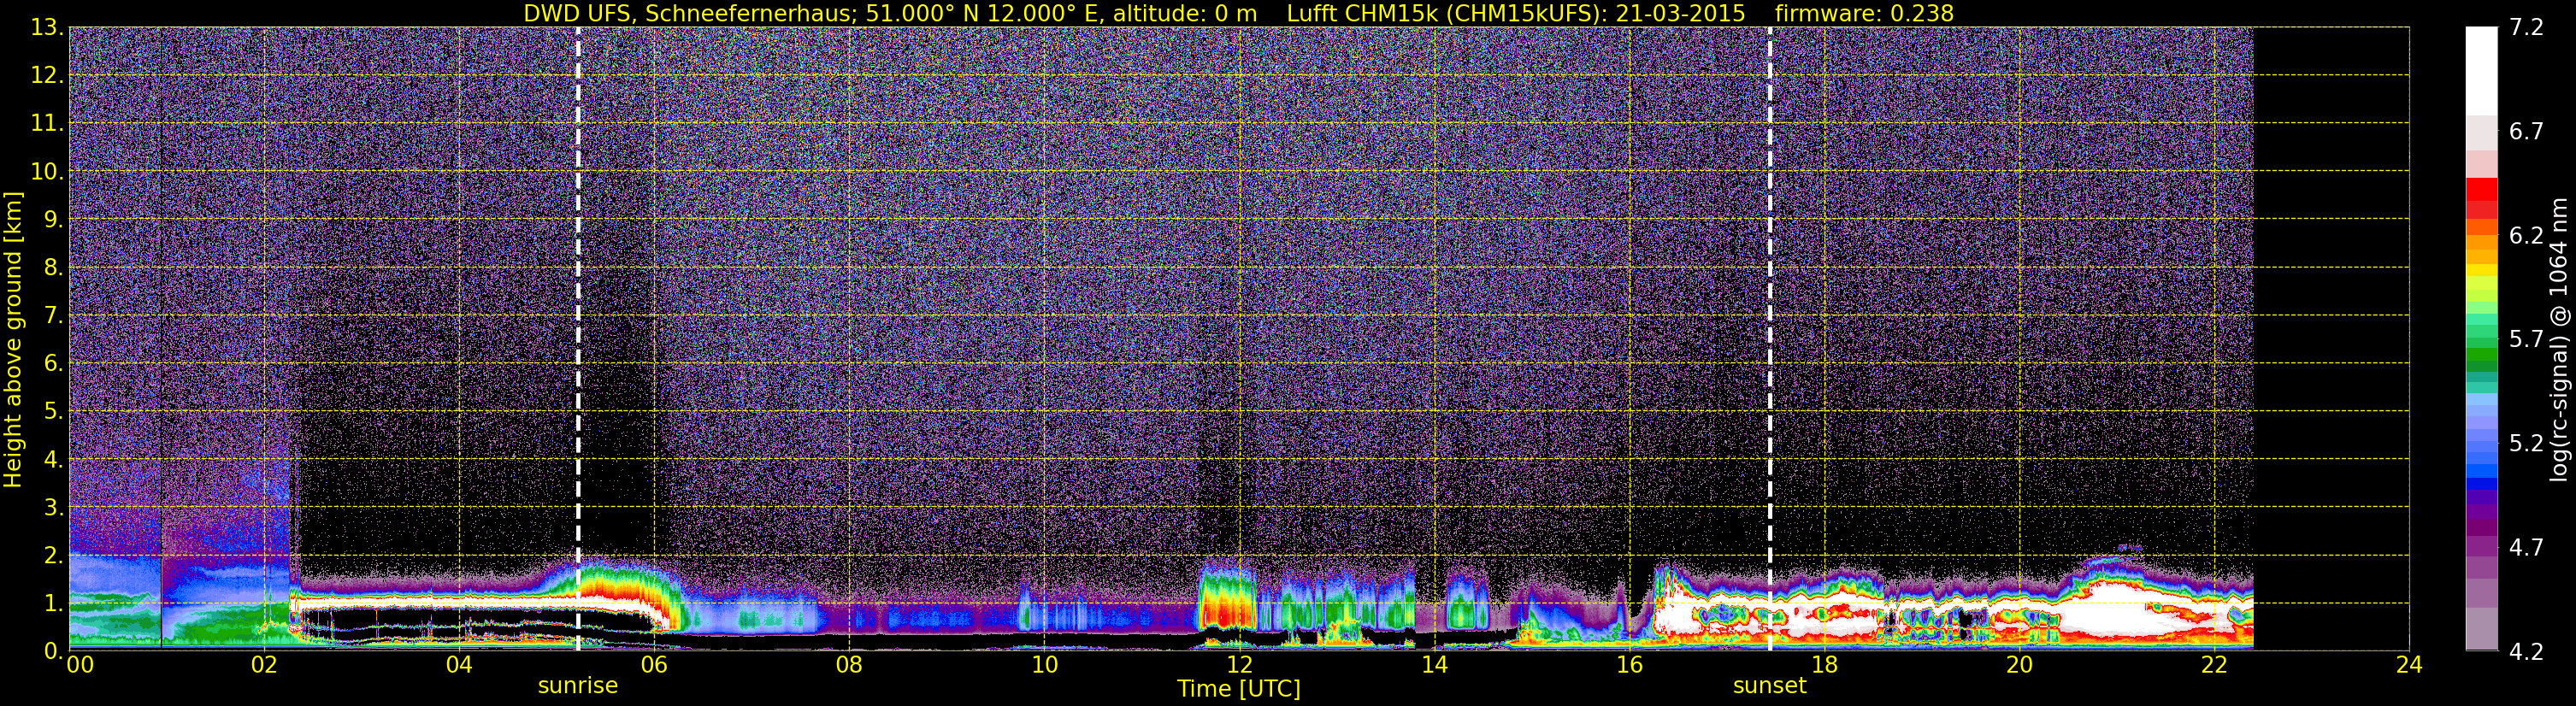This screenshot has width=2576, height=706.
Task: Click the '14' time tick label
Action: (x=1434, y=665)
